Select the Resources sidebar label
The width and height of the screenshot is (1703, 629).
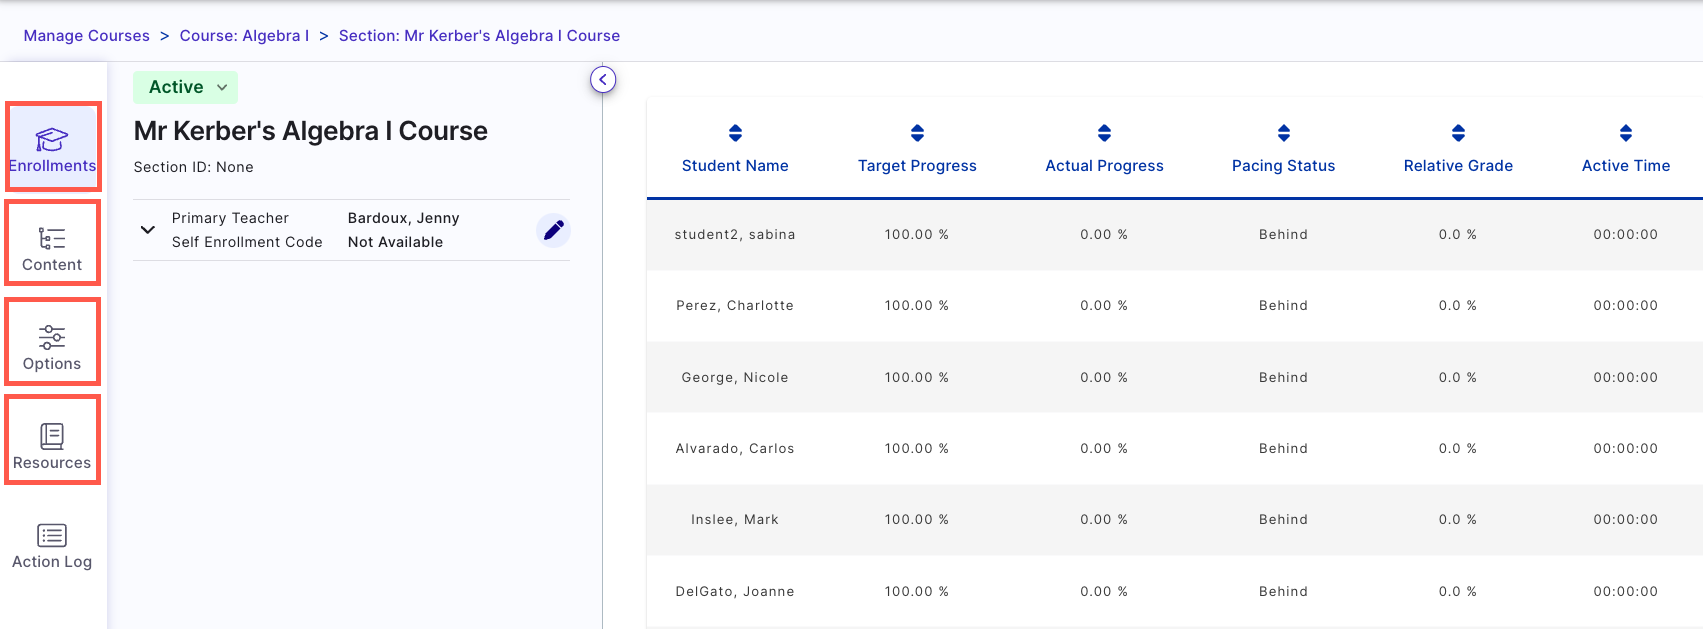click(x=52, y=463)
